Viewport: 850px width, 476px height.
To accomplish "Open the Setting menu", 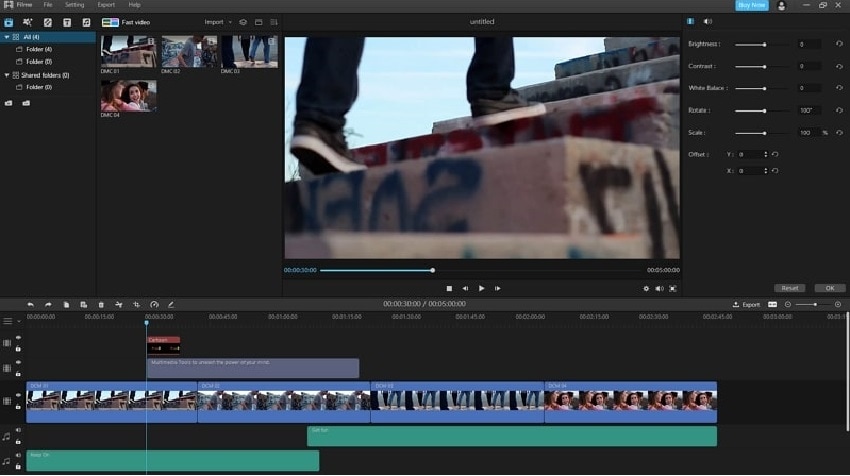I will (x=74, y=5).
